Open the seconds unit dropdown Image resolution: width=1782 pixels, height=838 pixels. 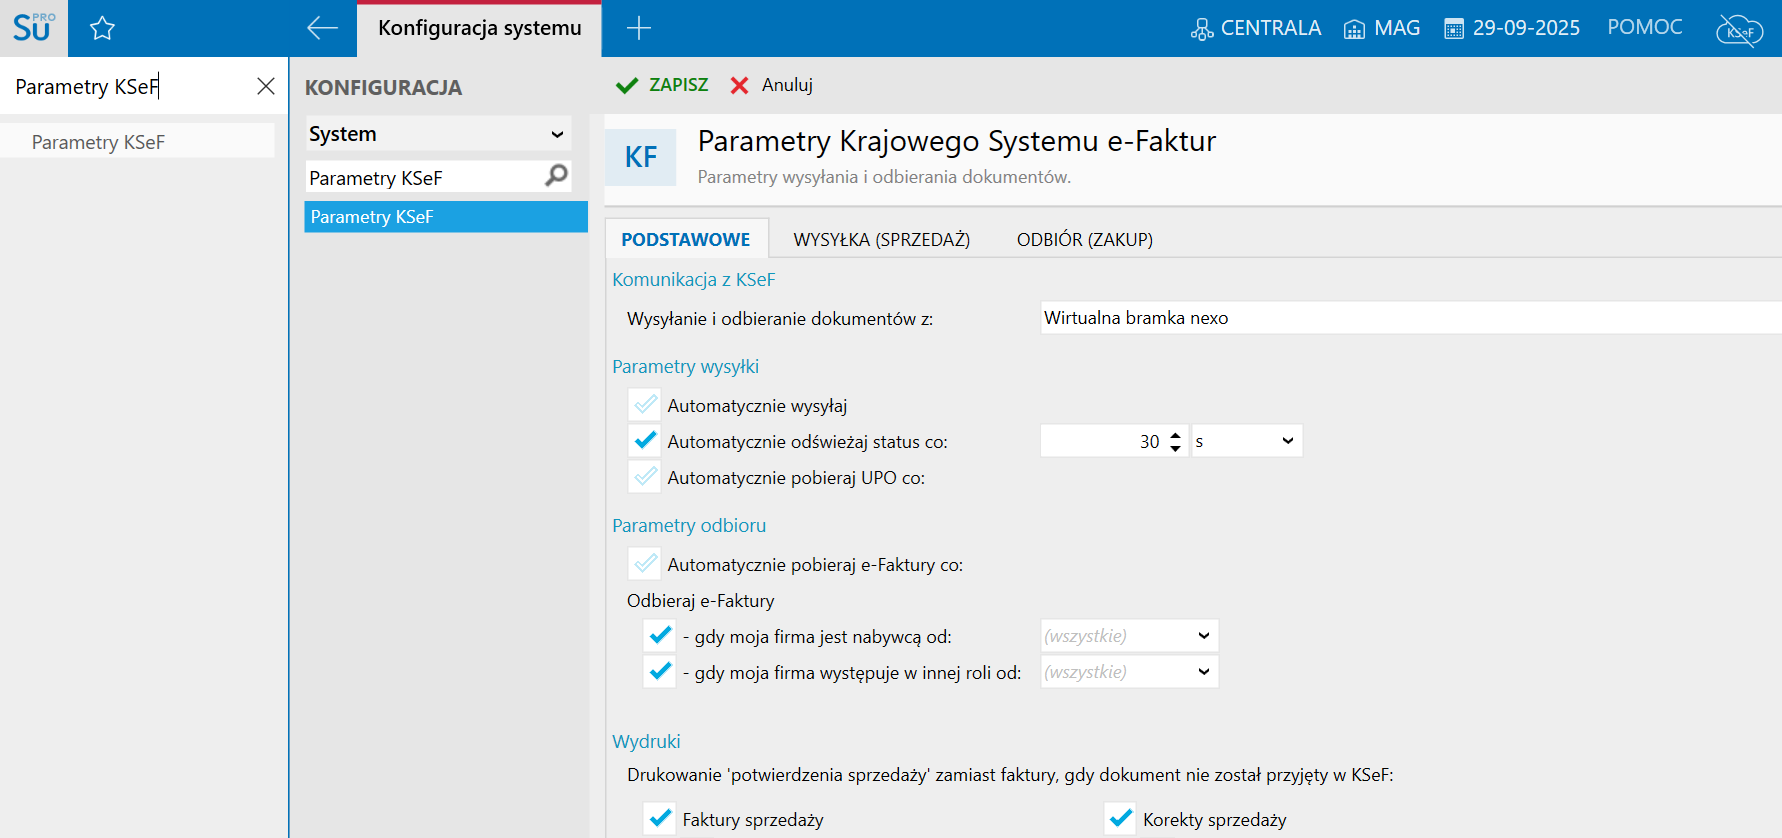point(1246,441)
